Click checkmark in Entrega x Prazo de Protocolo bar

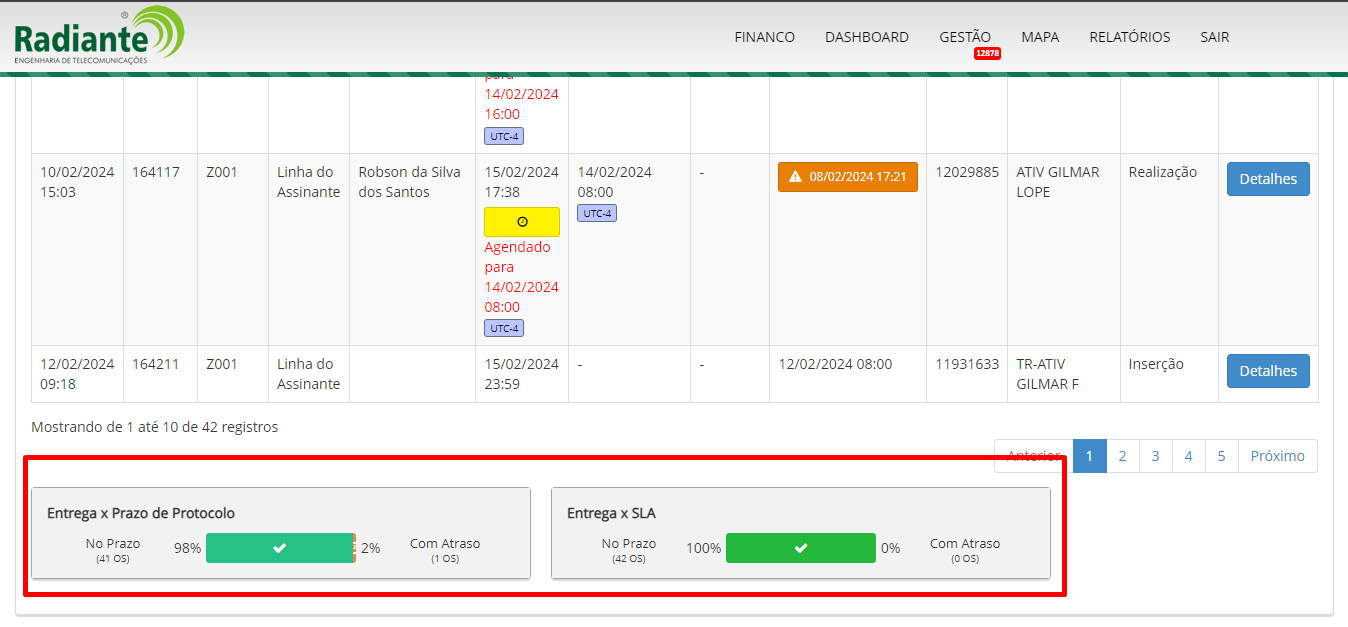click(x=280, y=548)
